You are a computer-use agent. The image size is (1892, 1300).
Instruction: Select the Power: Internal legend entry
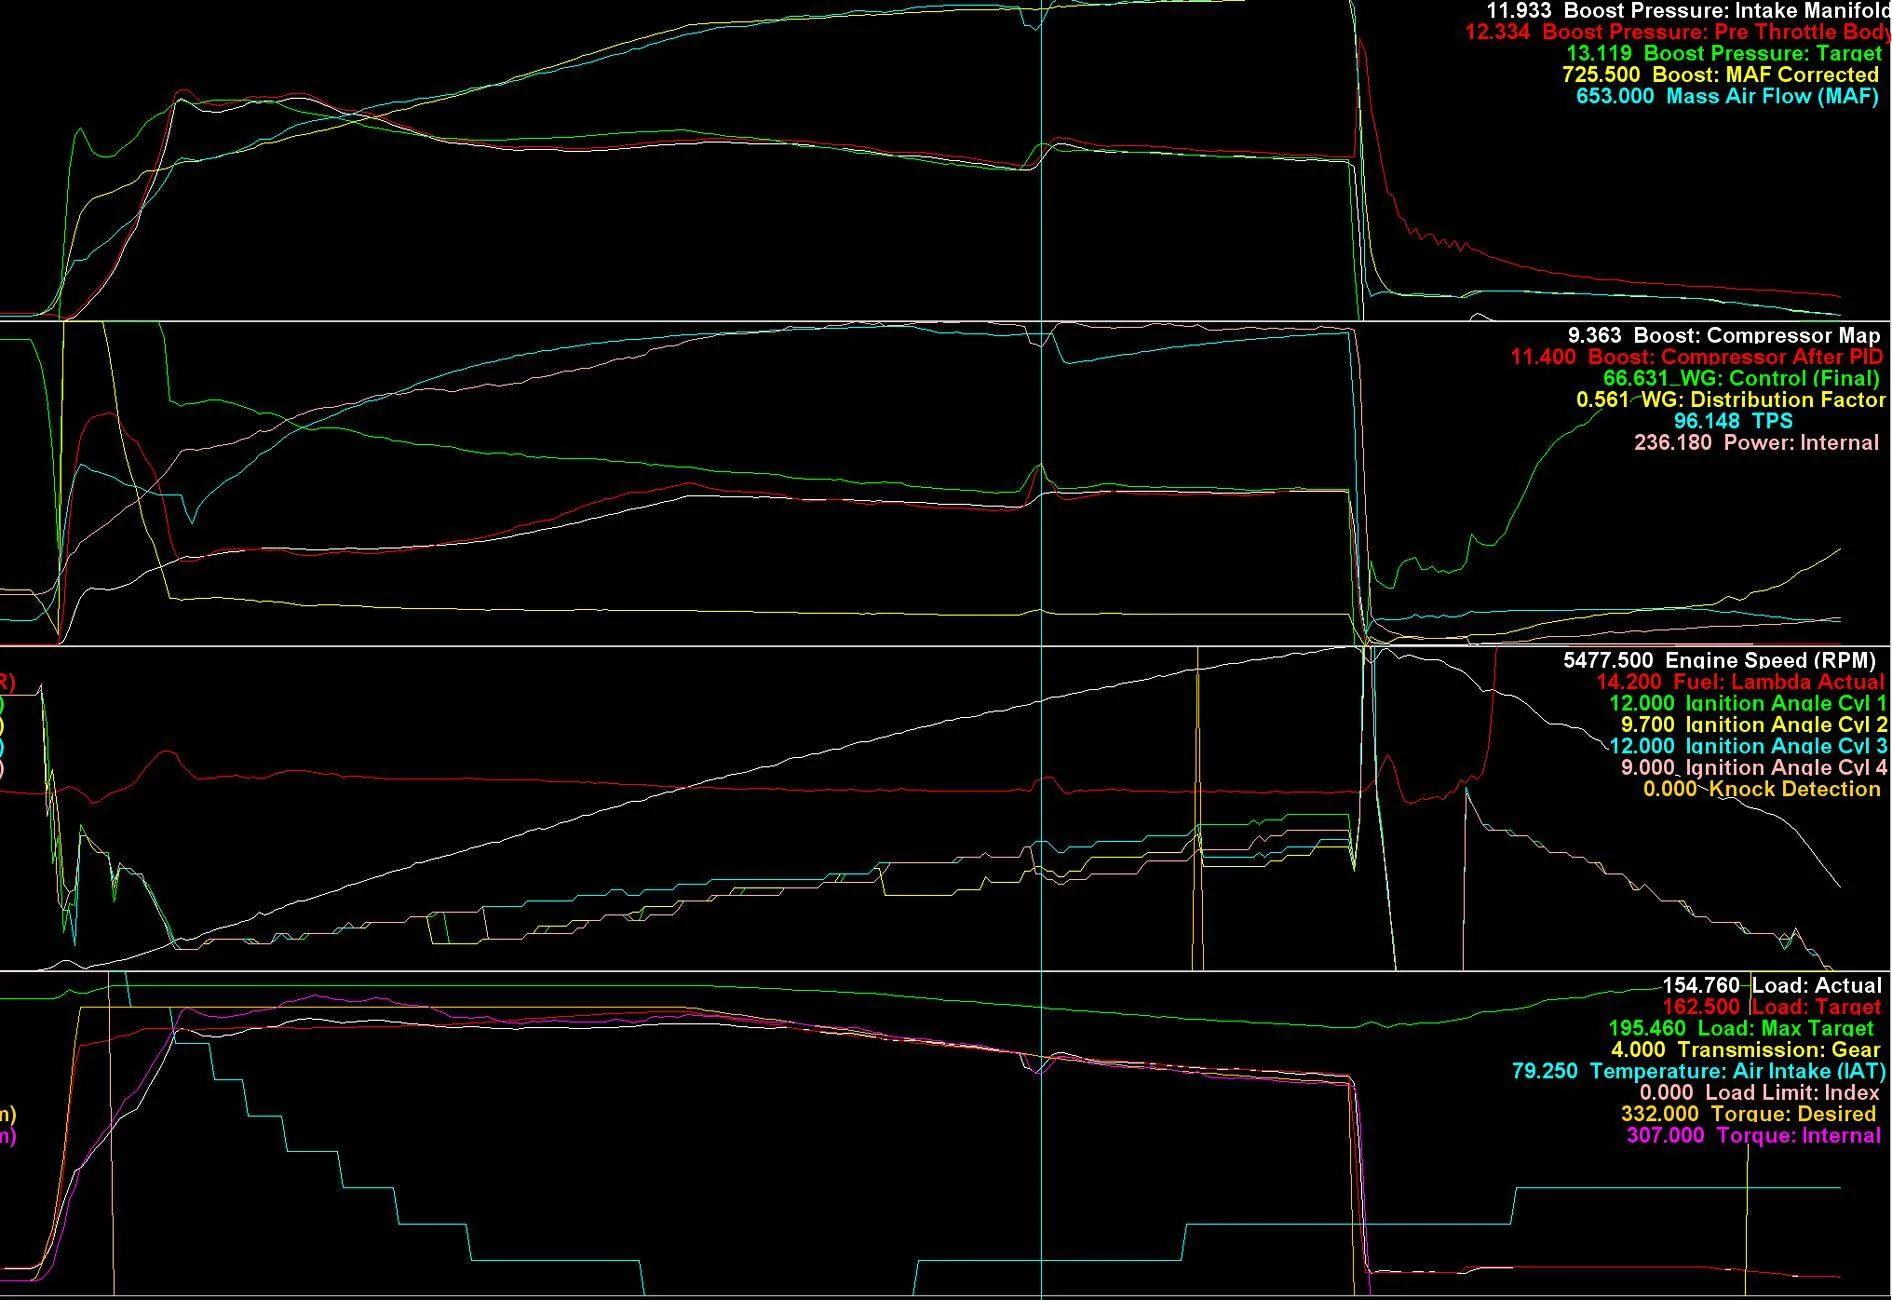[1756, 443]
